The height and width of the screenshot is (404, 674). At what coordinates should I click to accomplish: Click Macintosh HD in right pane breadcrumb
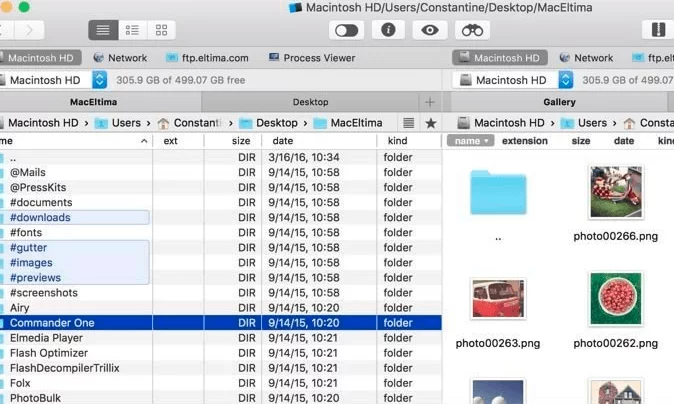(501, 123)
